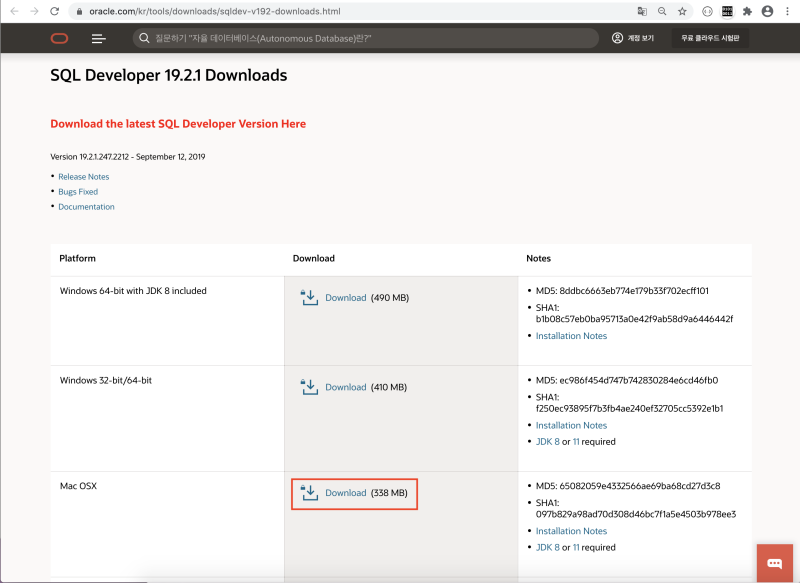Open the Chrome three-dot menu
800x583 pixels.
click(787, 11)
